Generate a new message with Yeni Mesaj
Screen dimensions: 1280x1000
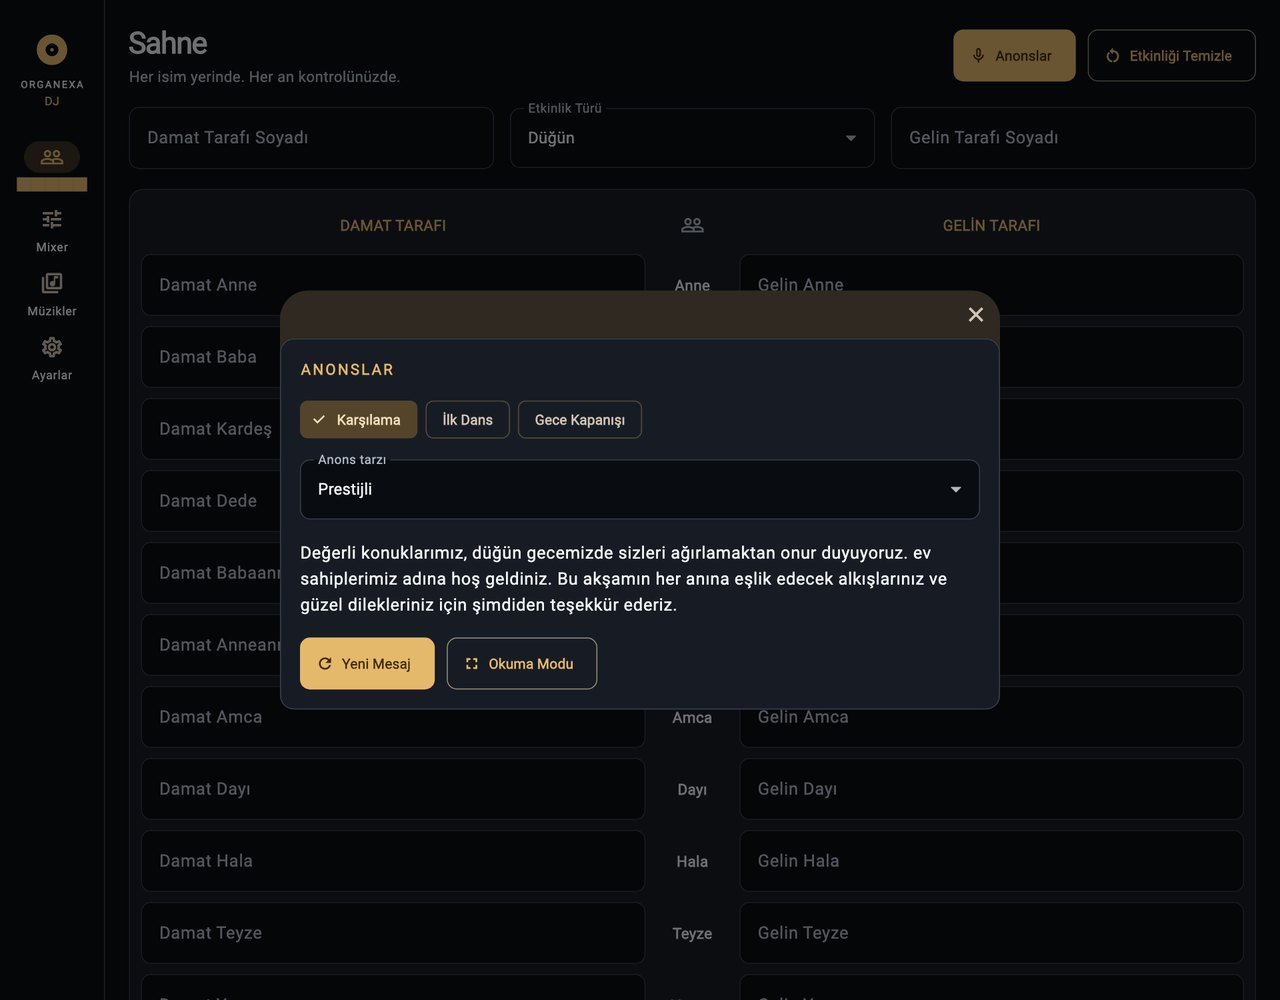[367, 664]
